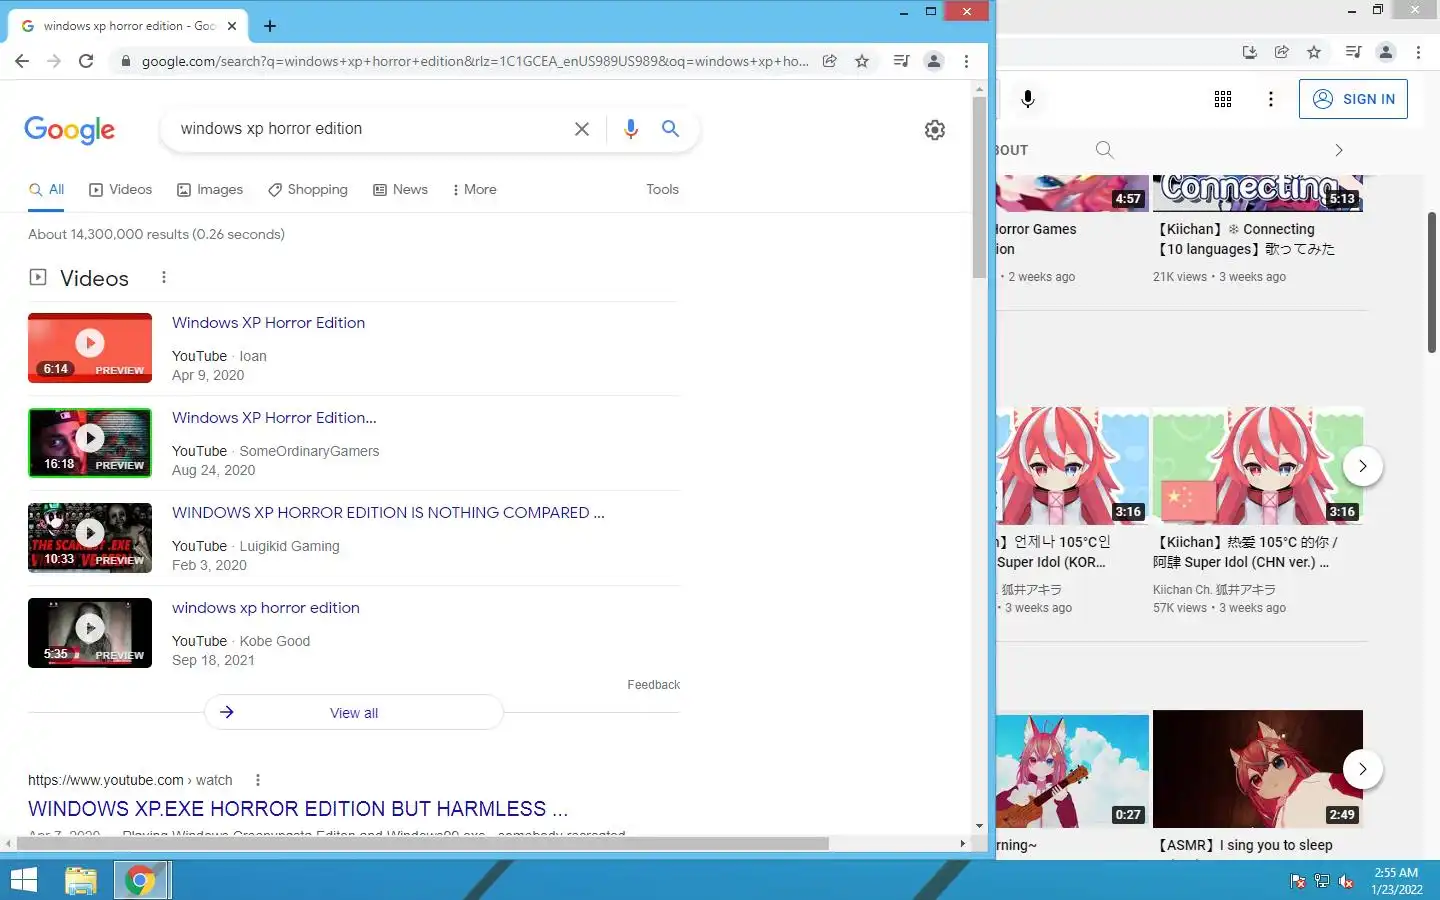Open the search Tools options
Viewport: 1440px width, 900px height.
pyautogui.click(x=662, y=190)
